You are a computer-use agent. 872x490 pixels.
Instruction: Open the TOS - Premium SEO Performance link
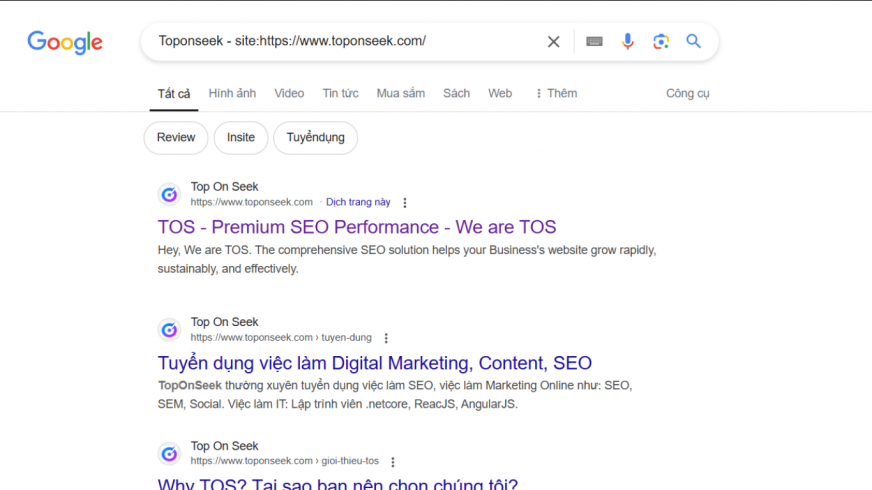(357, 227)
